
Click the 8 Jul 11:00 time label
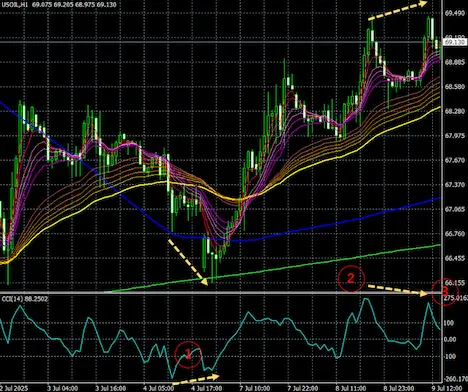click(351, 388)
